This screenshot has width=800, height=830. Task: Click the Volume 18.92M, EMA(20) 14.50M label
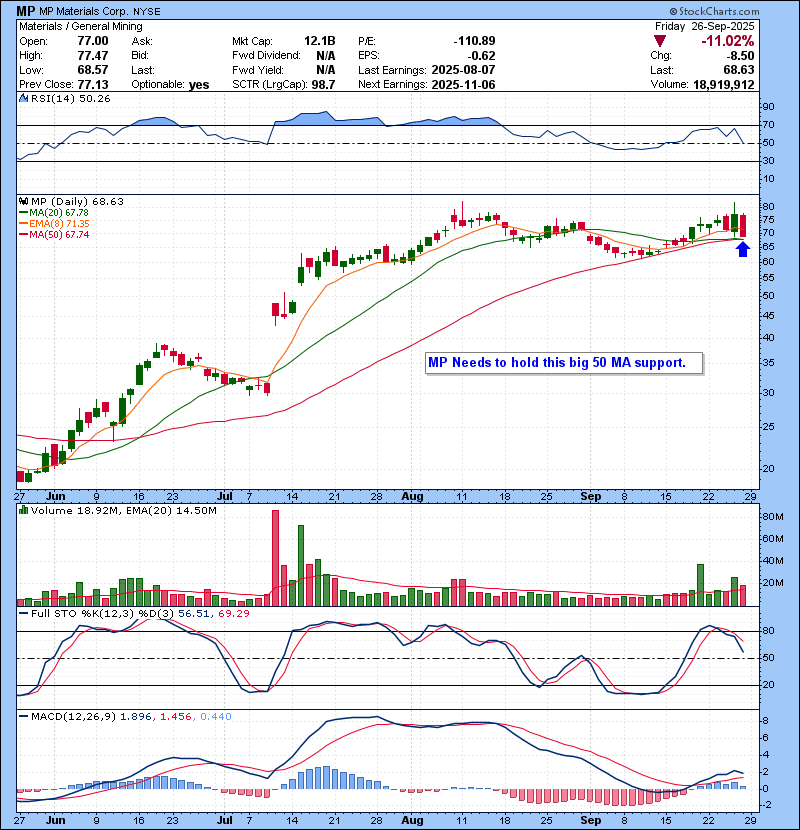point(123,510)
